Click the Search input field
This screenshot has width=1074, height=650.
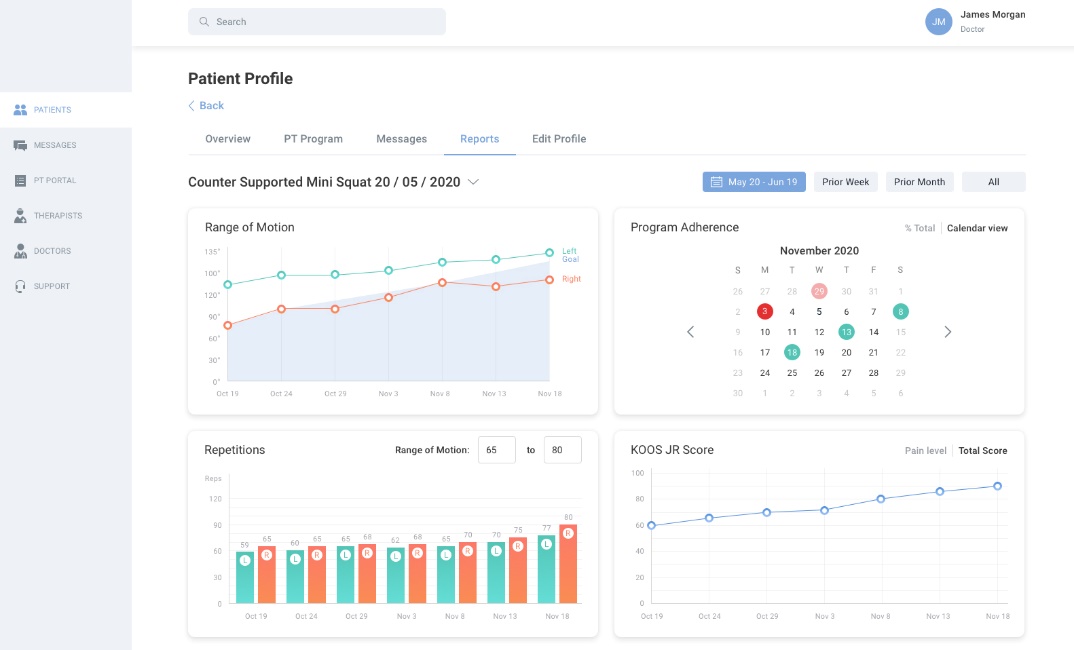pos(317,22)
